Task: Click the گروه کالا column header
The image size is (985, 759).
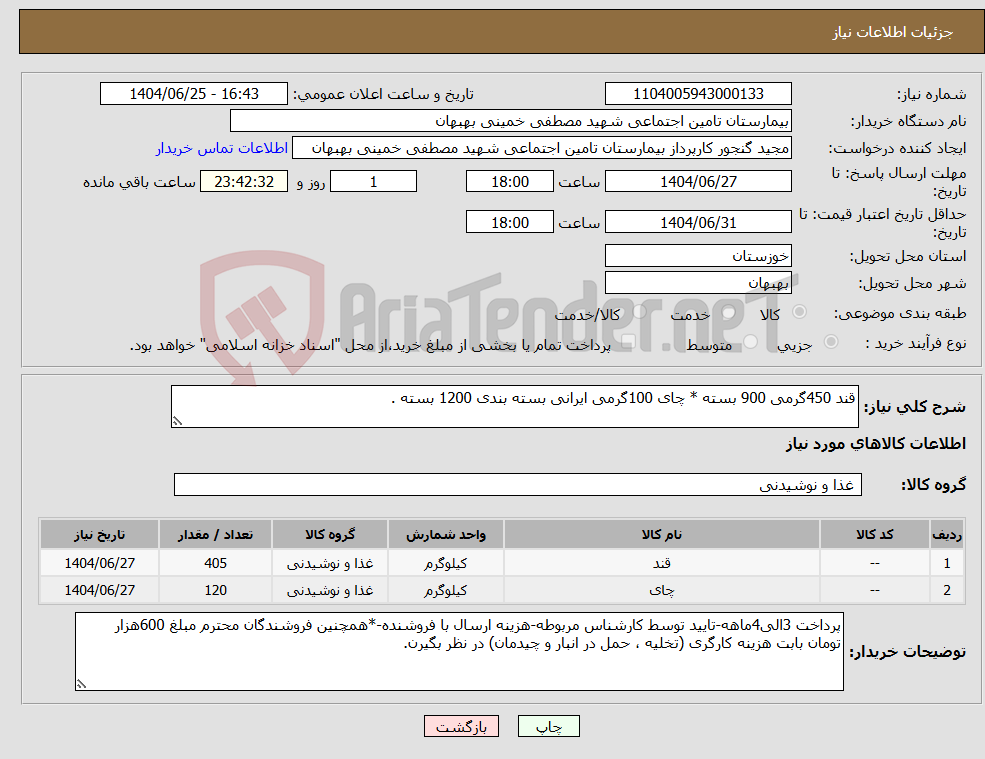Action: click(330, 535)
